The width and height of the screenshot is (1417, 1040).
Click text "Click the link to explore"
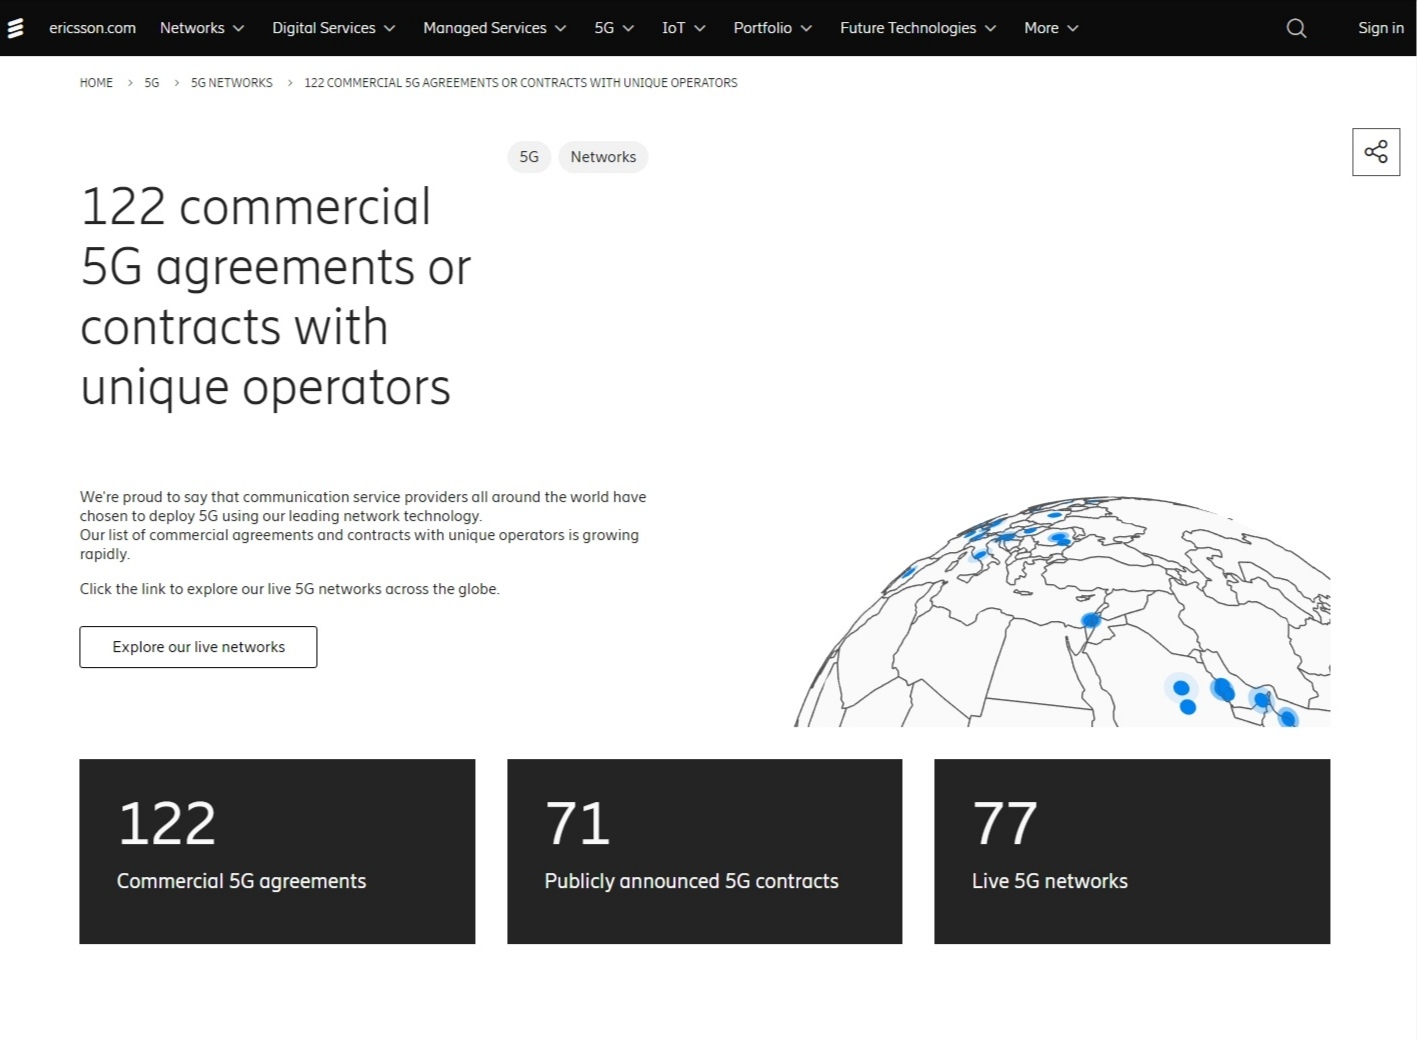289,589
